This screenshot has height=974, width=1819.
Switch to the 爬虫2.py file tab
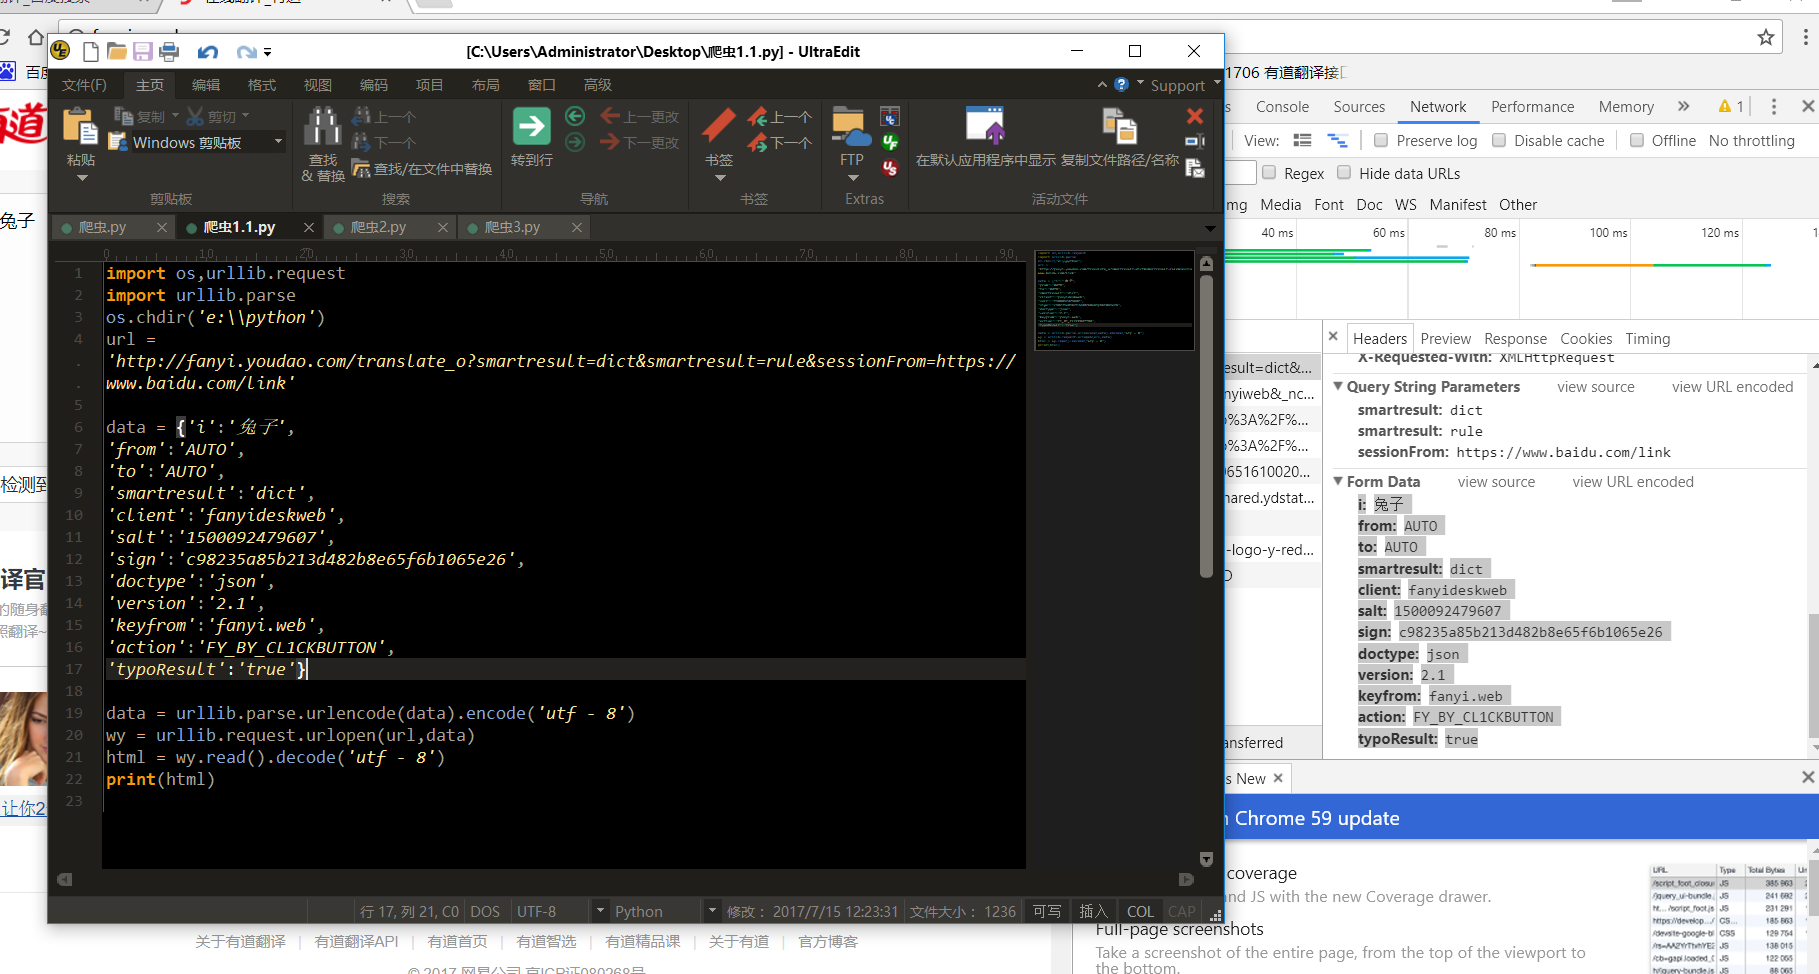(378, 228)
